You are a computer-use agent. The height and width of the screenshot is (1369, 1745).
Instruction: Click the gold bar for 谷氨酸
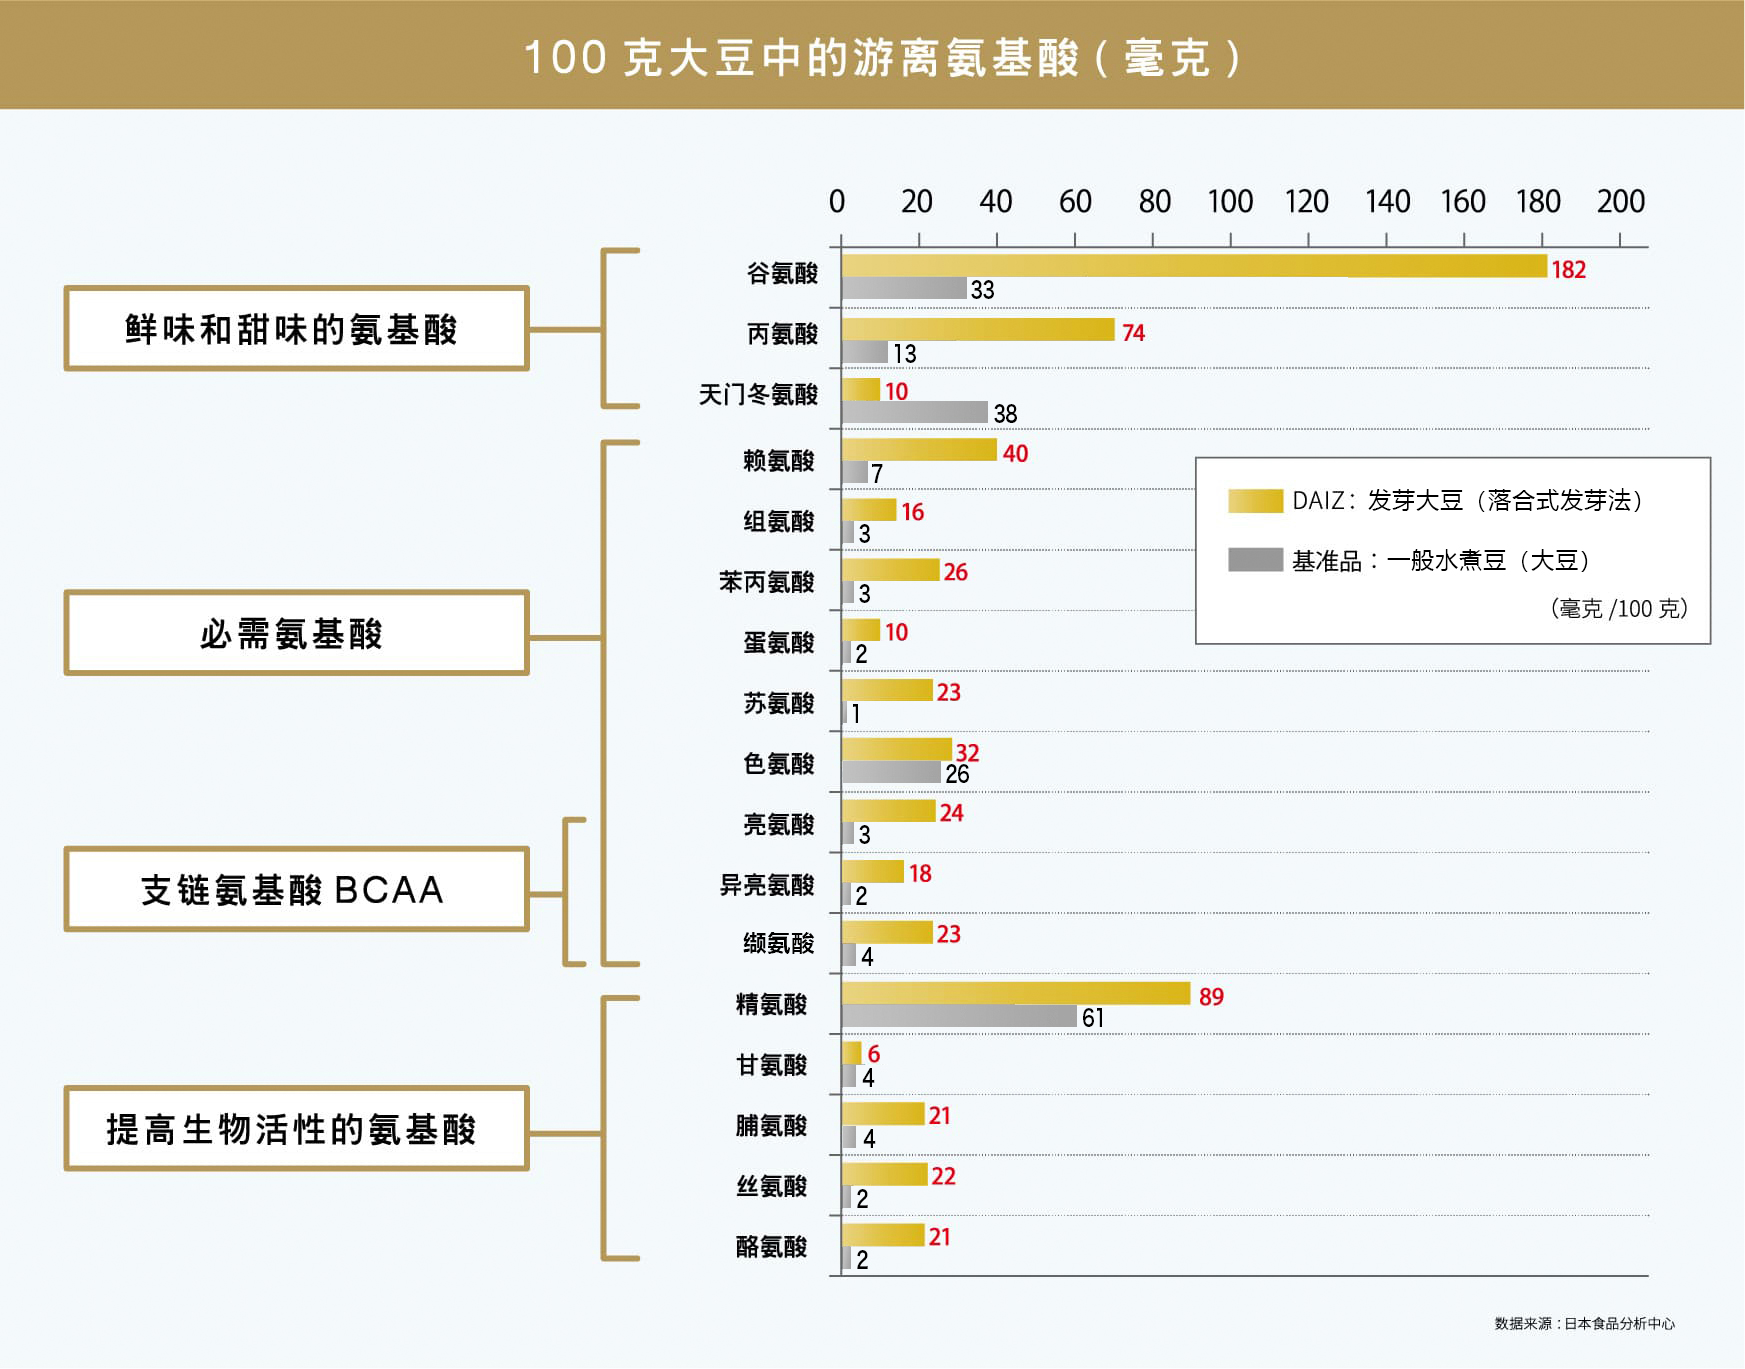click(1194, 266)
